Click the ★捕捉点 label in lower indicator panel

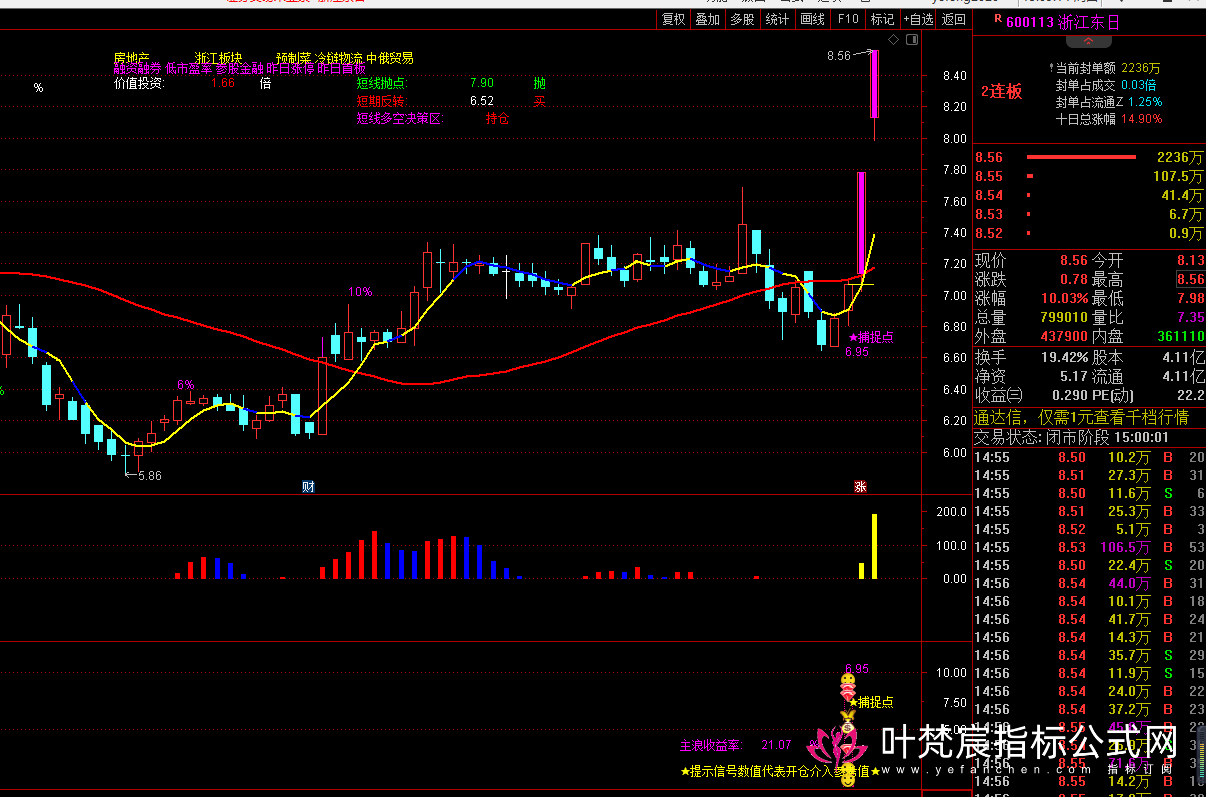pos(870,702)
